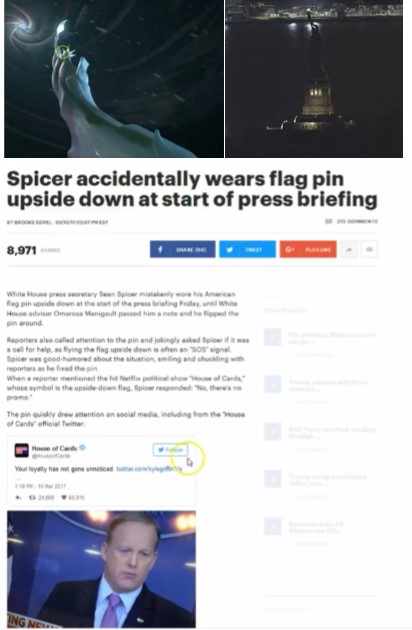Click the Spicer flag pin headline
Image resolution: width=412 pixels, height=630 pixels.
(192, 189)
